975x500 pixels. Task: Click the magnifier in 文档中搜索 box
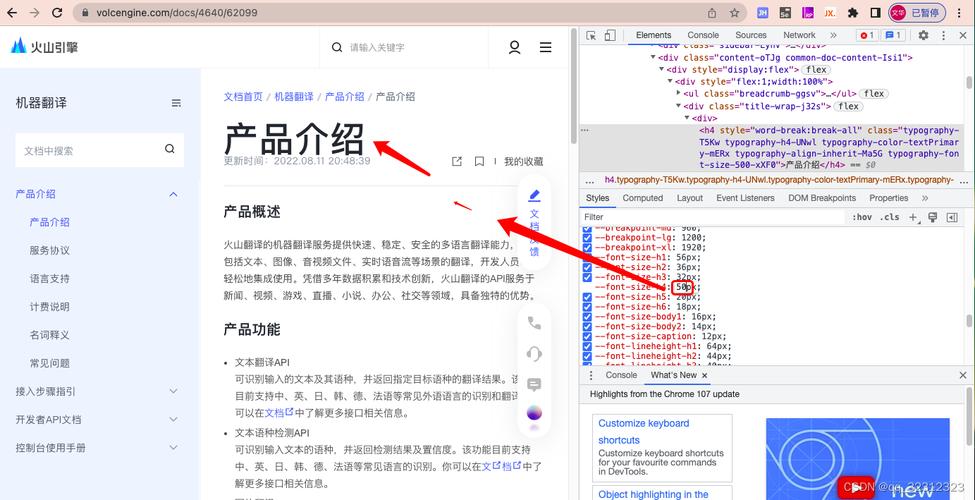pyautogui.click(x=170, y=149)
